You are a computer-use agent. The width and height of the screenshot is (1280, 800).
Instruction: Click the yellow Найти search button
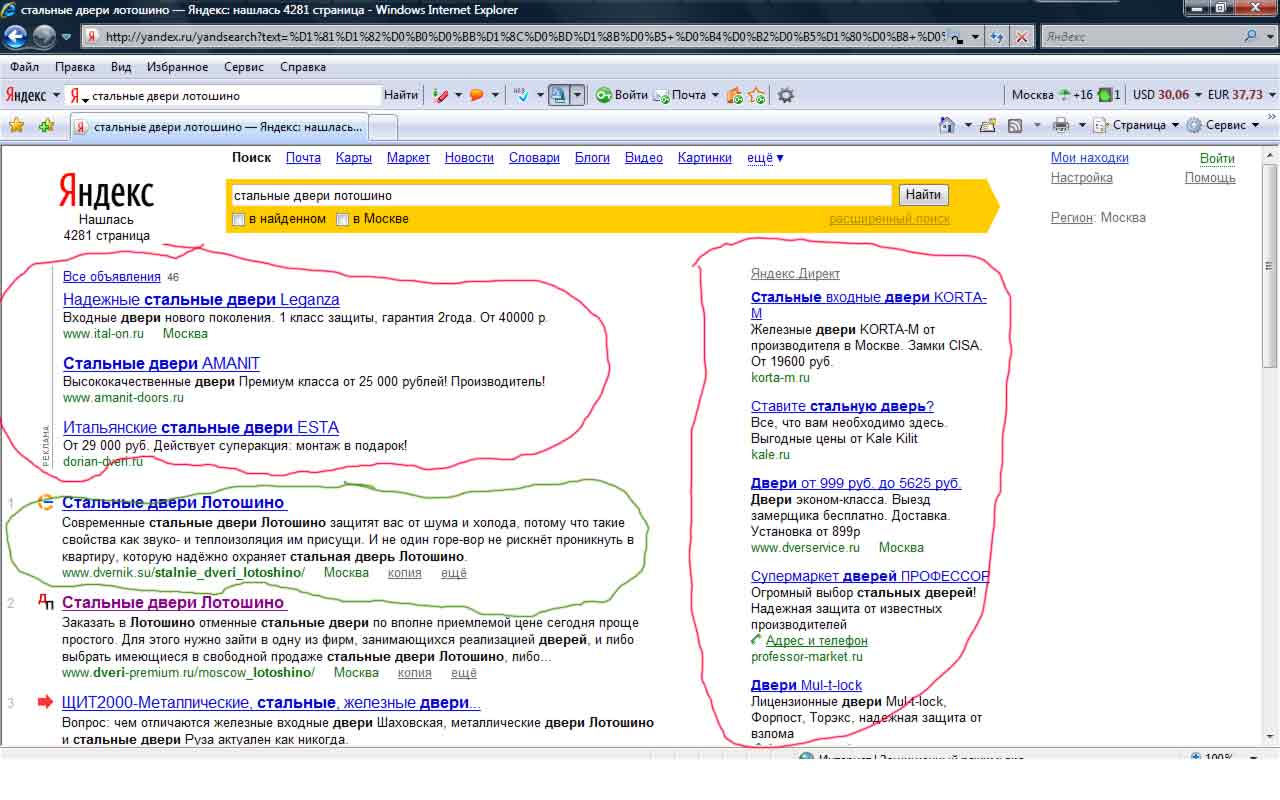coord(923,195)
